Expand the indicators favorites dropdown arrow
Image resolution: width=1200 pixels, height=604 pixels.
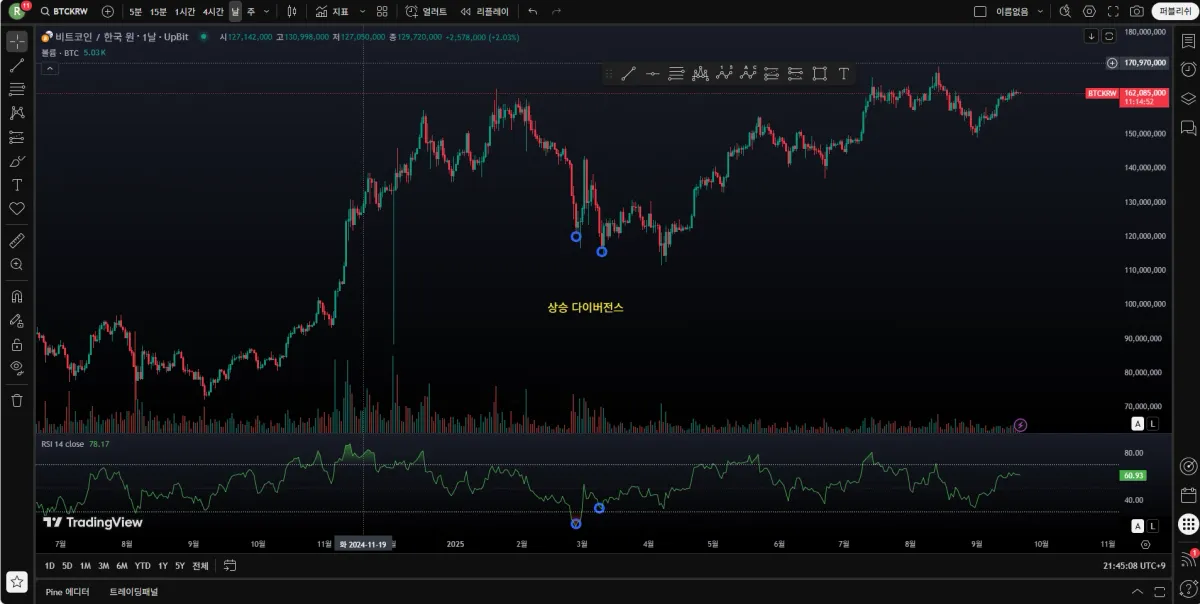(362, 11)
